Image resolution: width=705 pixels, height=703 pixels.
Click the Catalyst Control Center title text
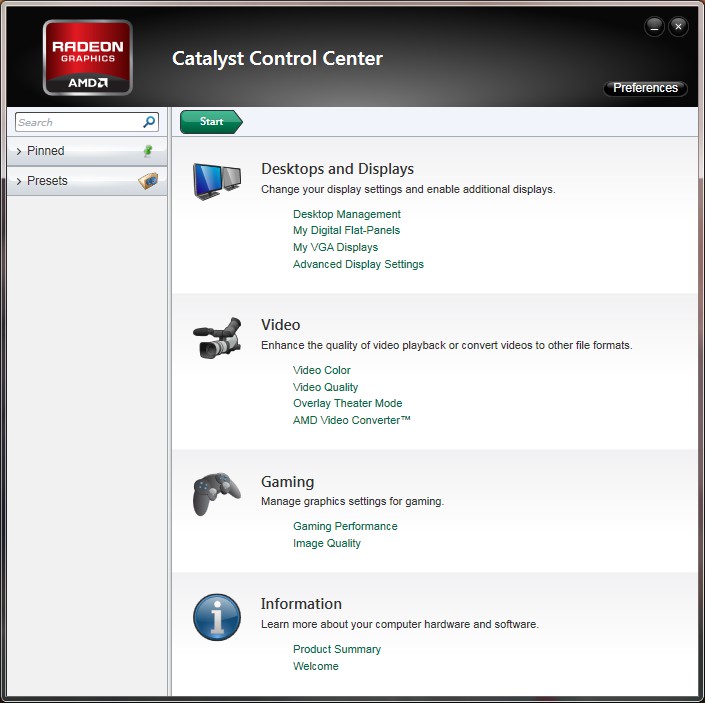[x=277, y=58]
